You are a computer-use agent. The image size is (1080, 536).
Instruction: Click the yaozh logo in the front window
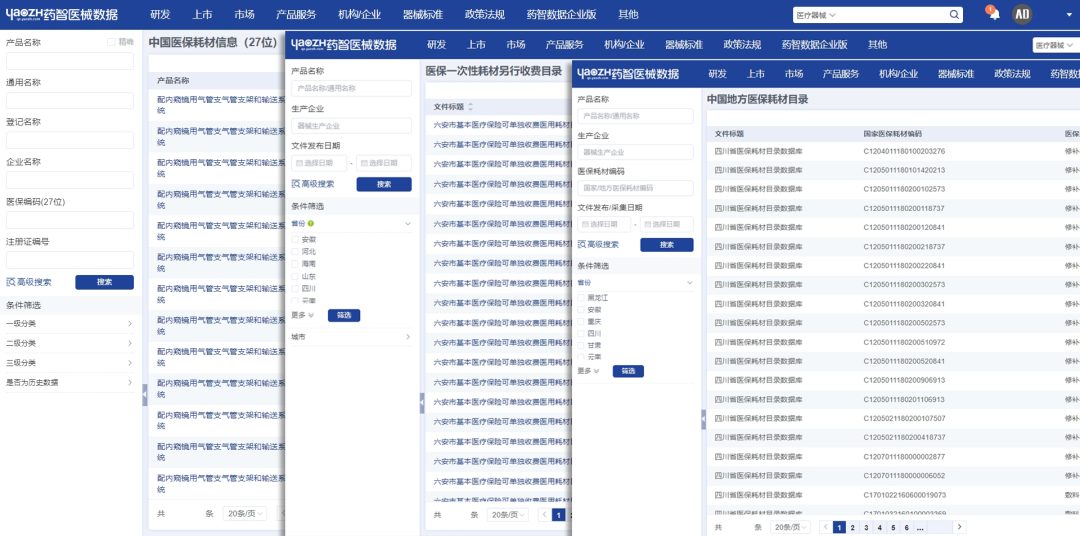click(x=627, y=74)
